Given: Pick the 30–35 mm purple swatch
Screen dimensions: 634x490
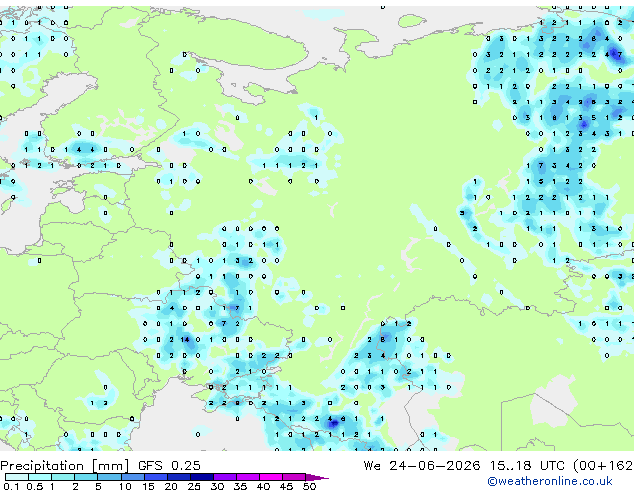Looking at the screenshot, I should pos(224,477).
